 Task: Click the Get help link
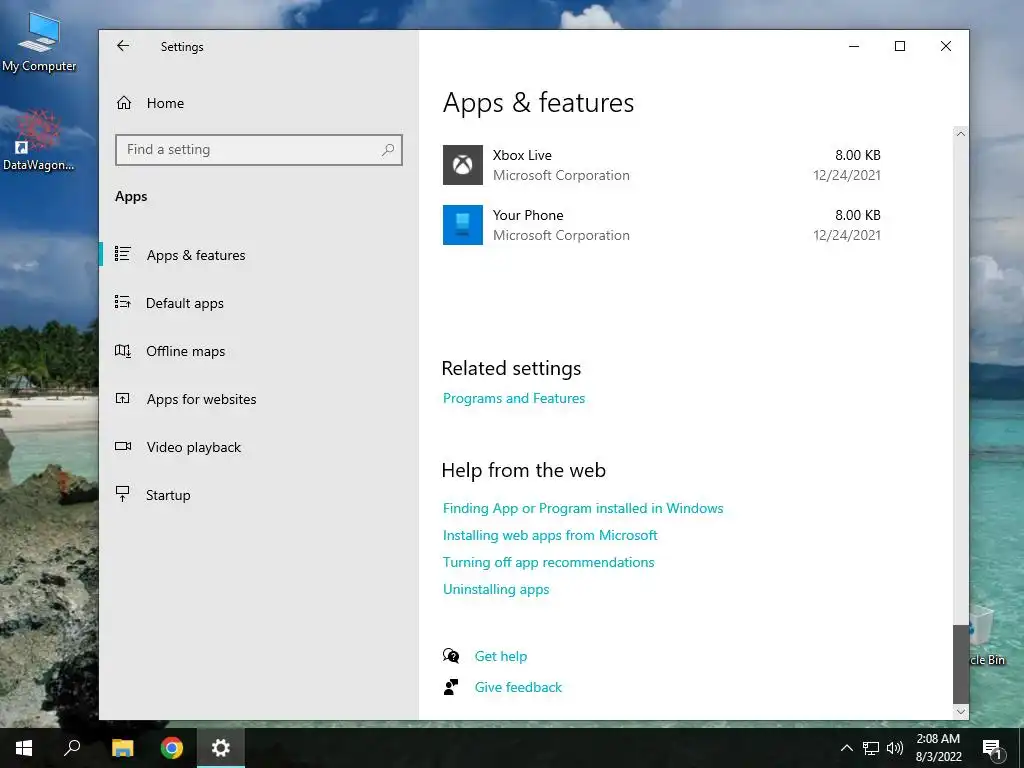tap(501, 656)
